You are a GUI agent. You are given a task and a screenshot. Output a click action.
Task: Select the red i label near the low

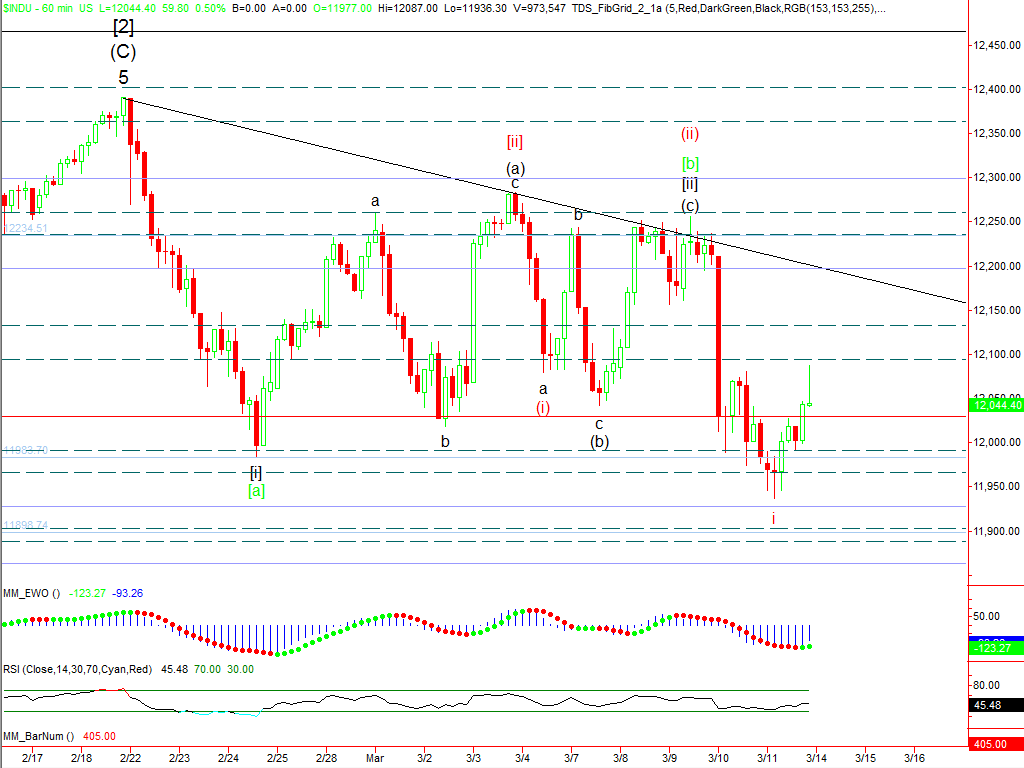[773, 518]
